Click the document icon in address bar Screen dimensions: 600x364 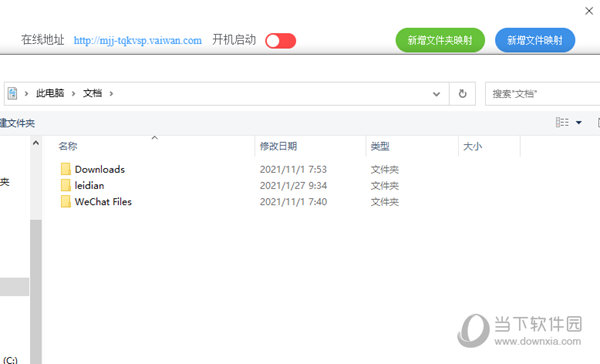pyautogui.click(x=13, y=93)
